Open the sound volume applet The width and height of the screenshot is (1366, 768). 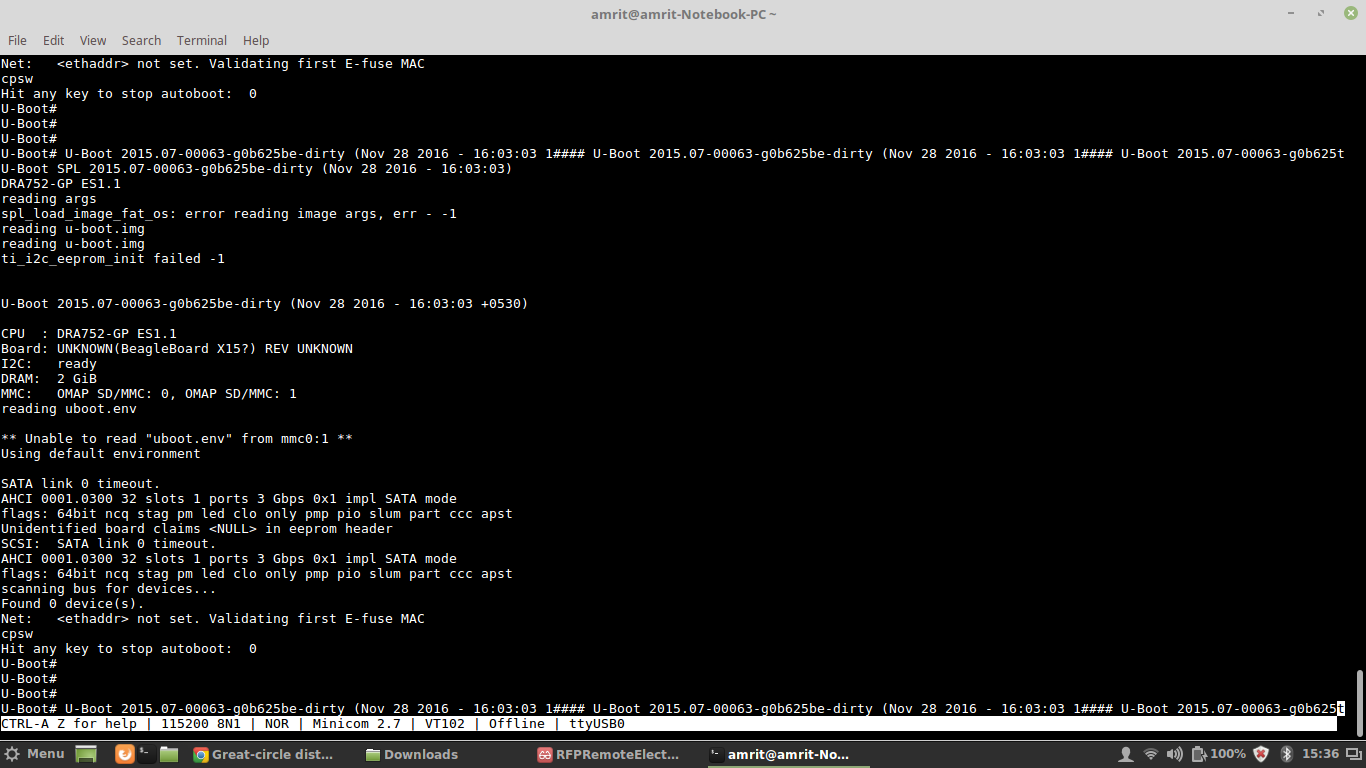1175,754
